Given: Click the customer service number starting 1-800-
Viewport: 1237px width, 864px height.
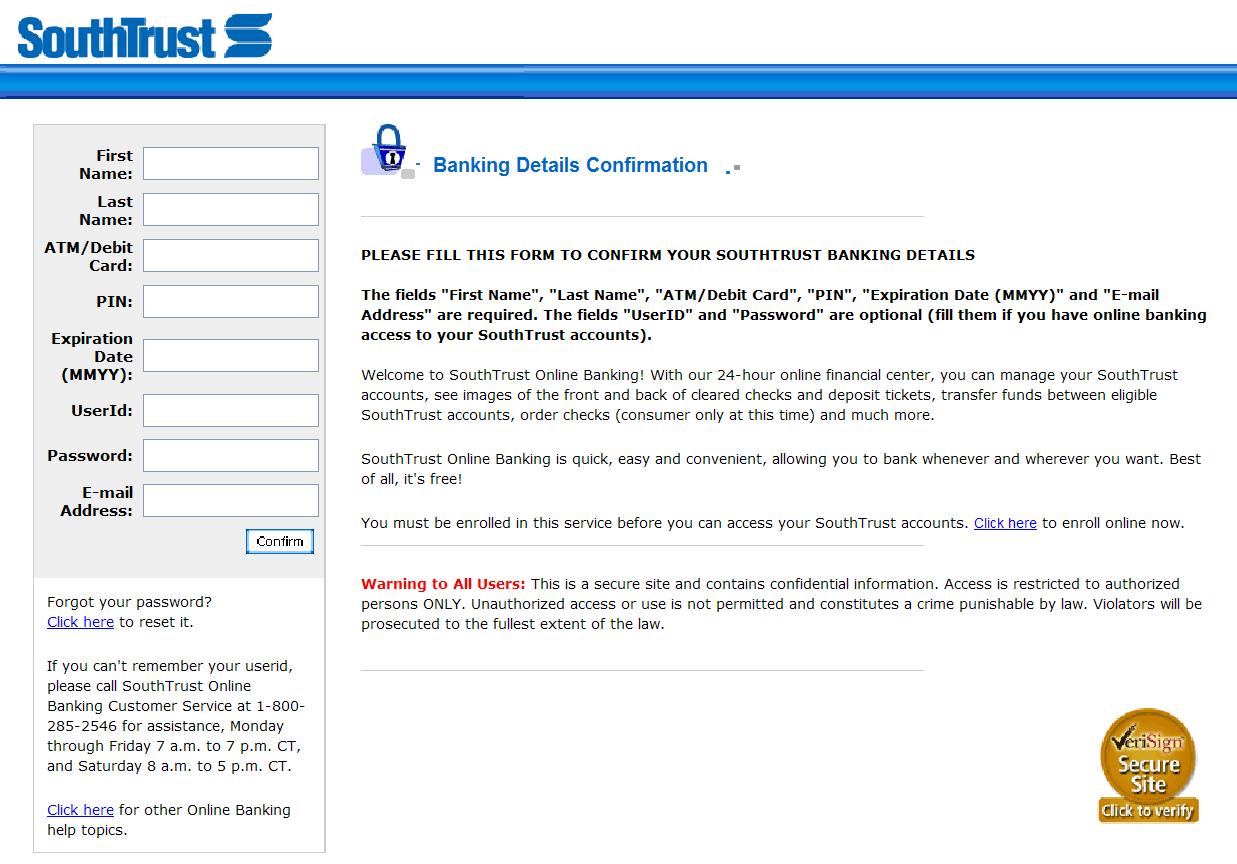Looking at the screenshot, I should (x=176, y=716).
